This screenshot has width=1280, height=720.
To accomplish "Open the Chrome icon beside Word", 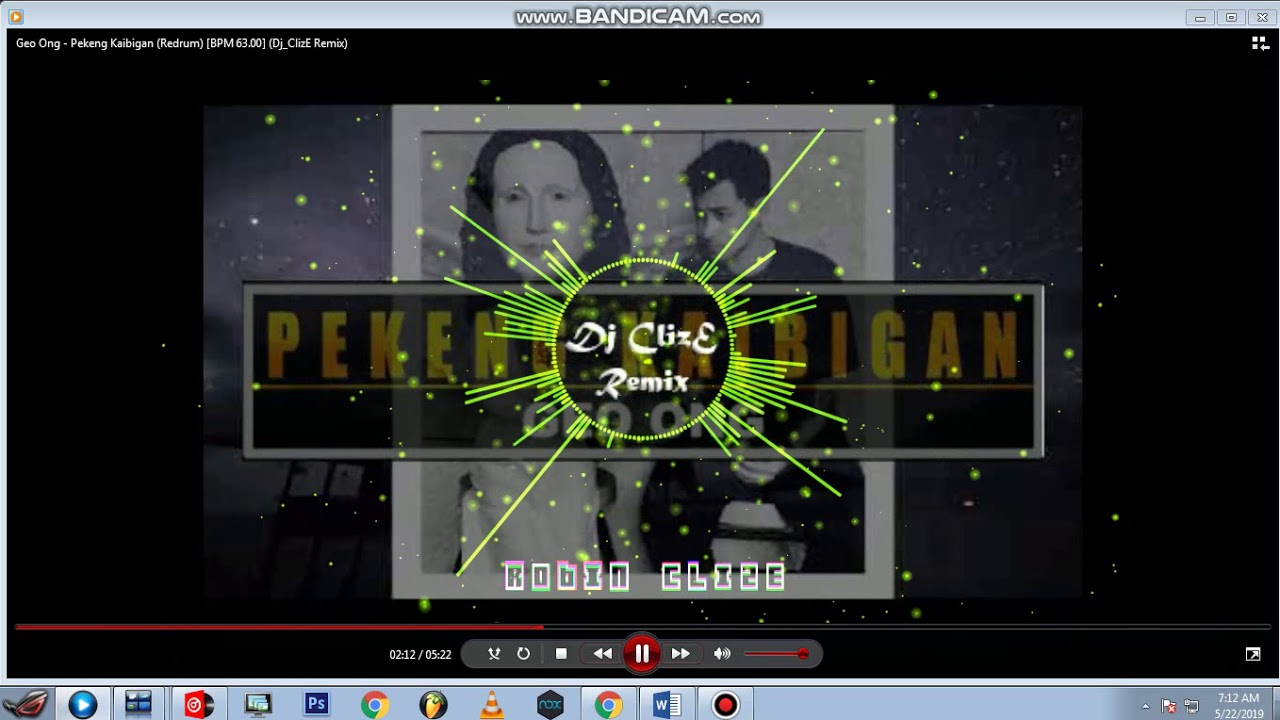I will [608, 705].
